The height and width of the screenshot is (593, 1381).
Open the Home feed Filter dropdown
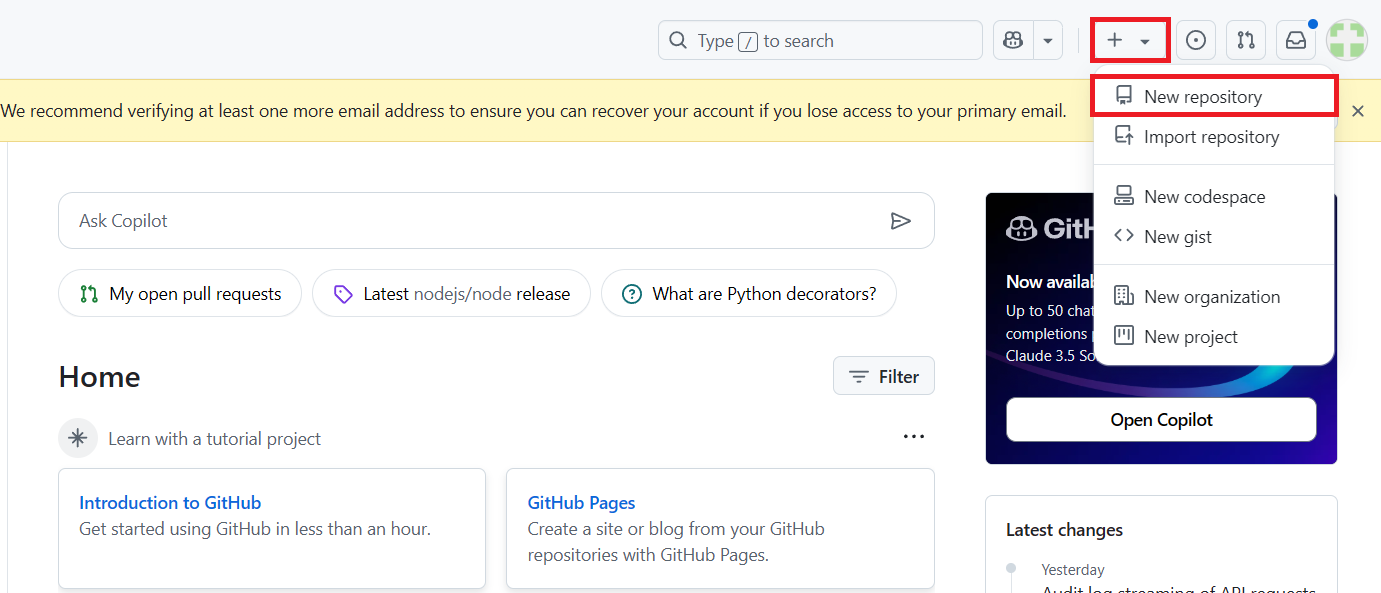[x=884, y=376]
